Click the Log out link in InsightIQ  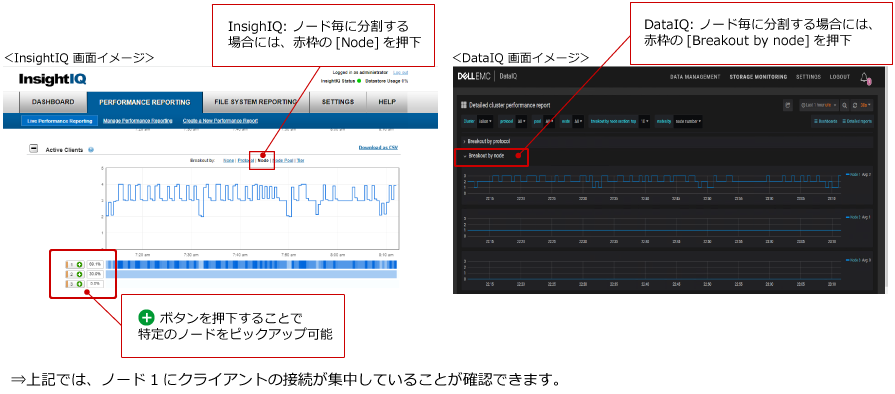pos(401,73)
